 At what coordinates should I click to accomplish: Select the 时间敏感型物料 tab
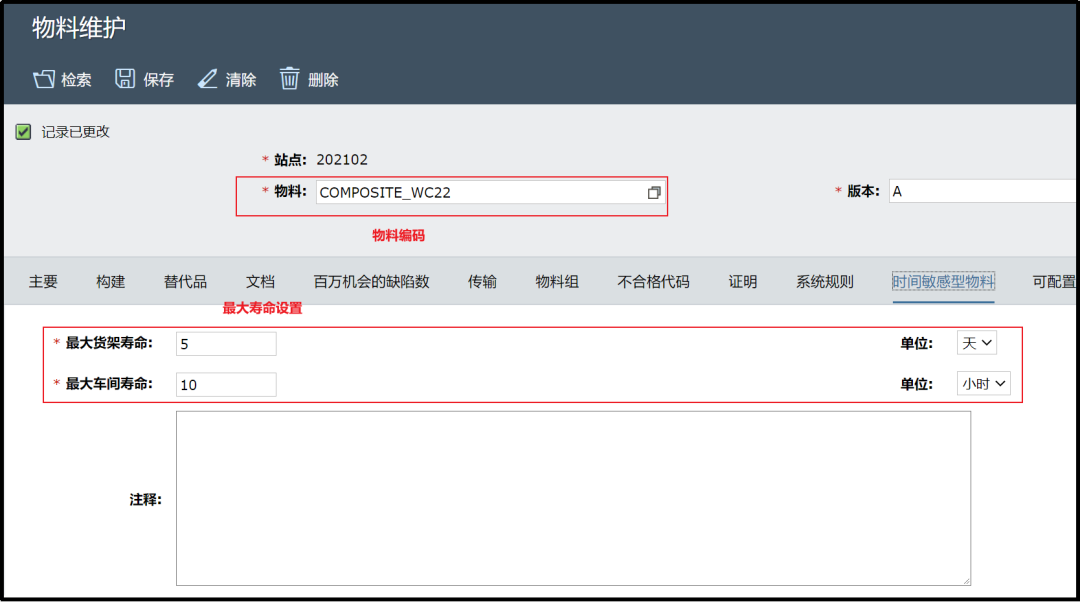943,281
